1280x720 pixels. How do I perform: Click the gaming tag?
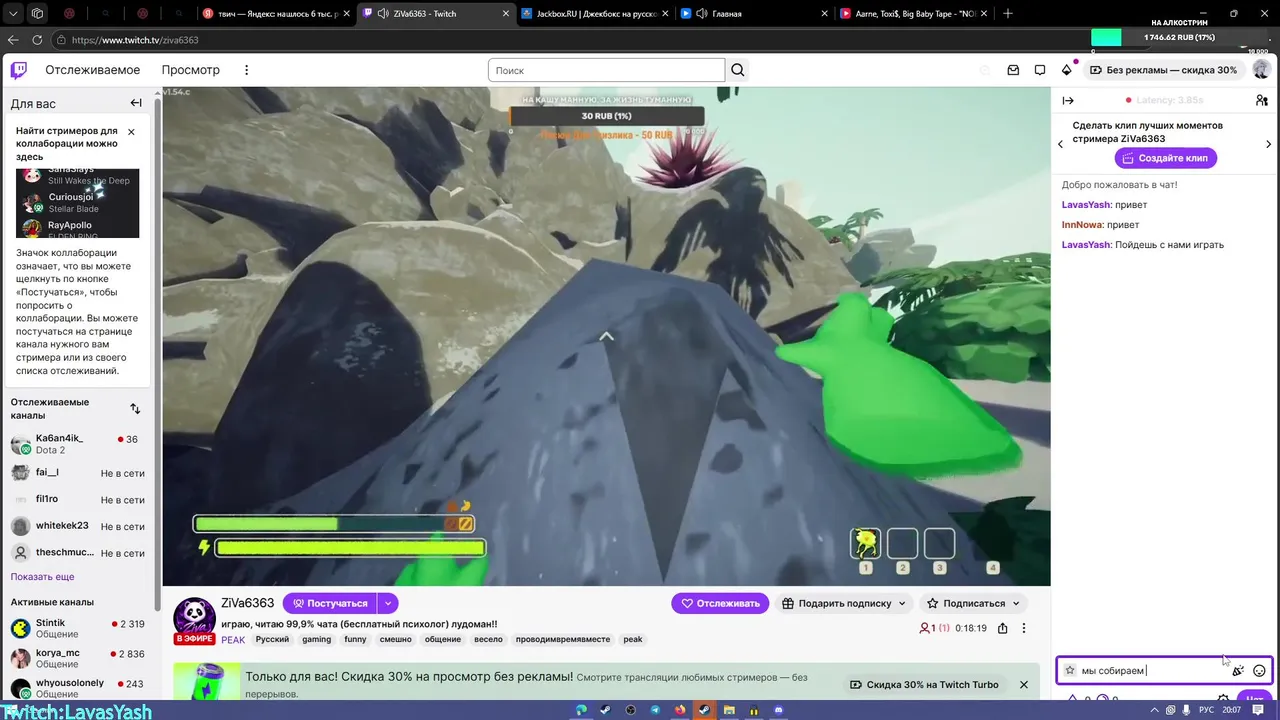316,639
